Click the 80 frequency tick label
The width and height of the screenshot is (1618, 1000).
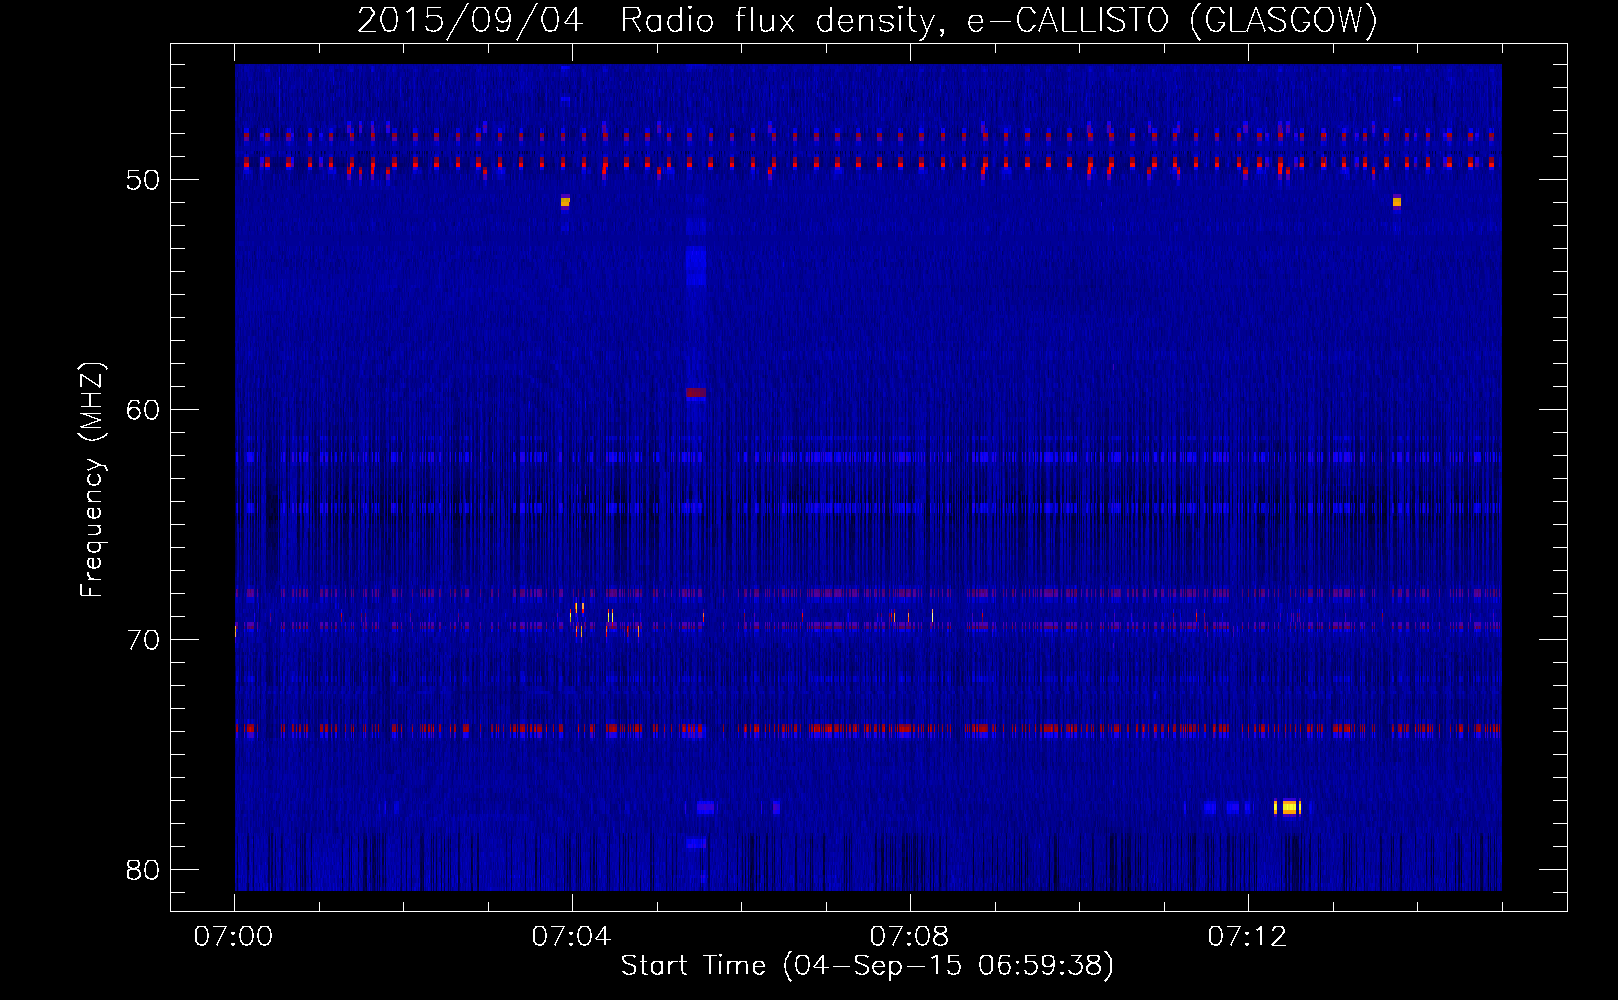click(143, 870)
